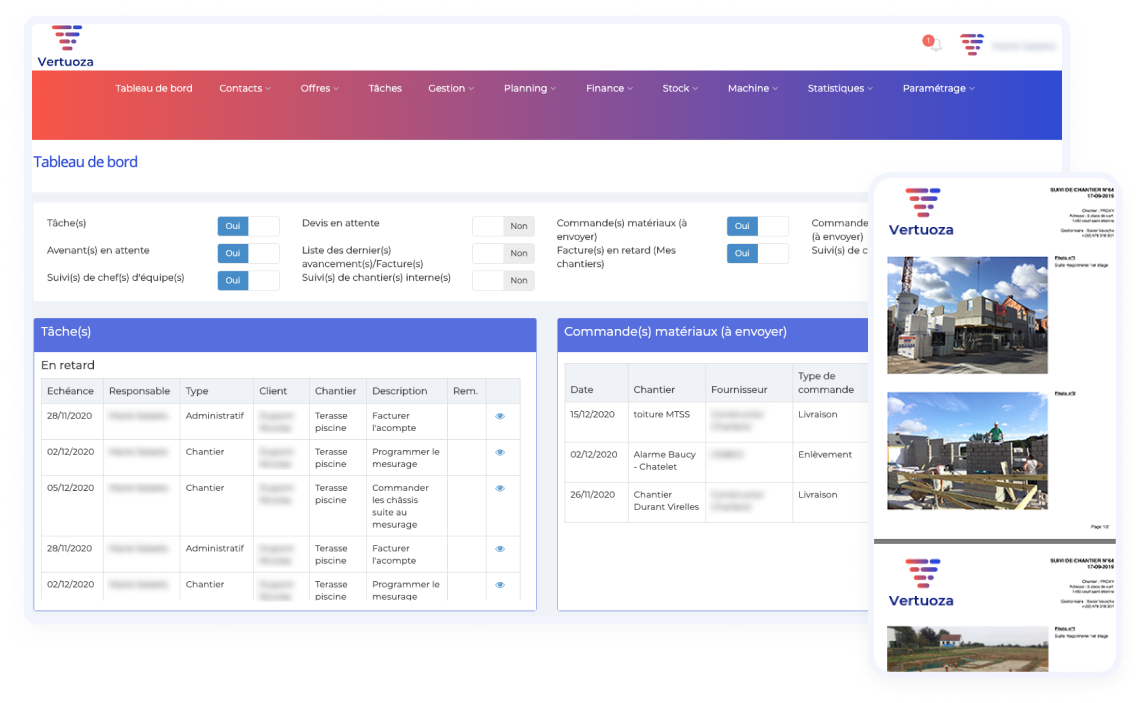The height and width of the screenshot is (703, 1141).
Task: Click the Commande(s) matériaux (à envoyer) panel header
Action: pyautogui.click(x=712, y=335)
